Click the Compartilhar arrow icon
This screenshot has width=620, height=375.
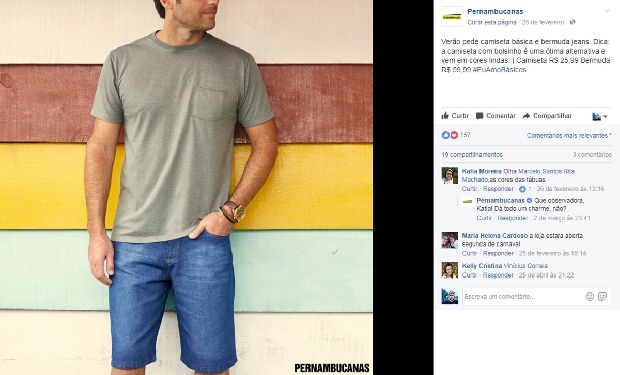526,116
